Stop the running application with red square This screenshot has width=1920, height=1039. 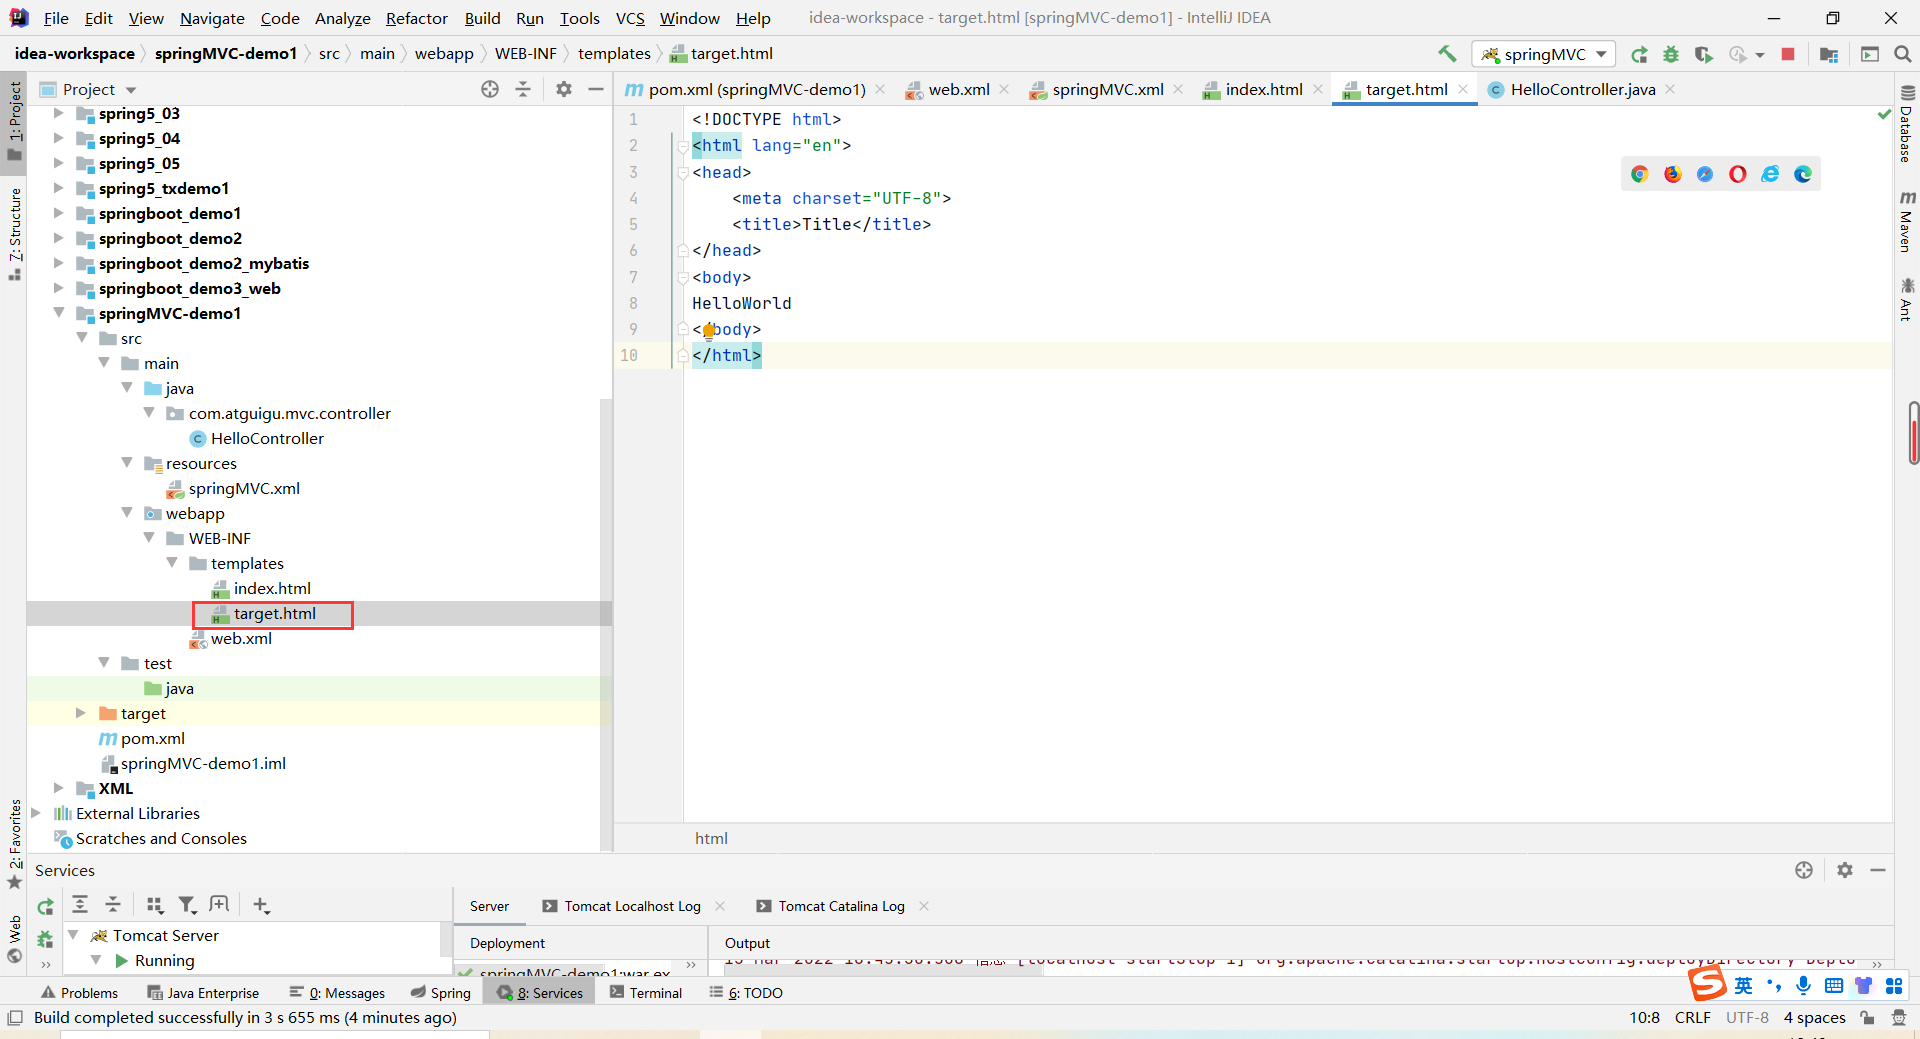(x=1788, y=54)
